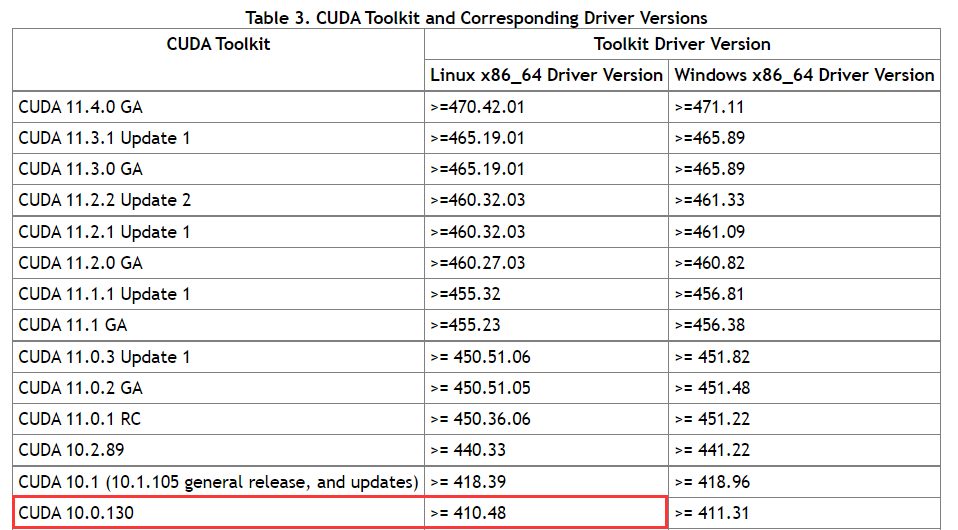Select the '>=456.81' Windows driver cell
The image size is (958, 530).
point(804,294)
